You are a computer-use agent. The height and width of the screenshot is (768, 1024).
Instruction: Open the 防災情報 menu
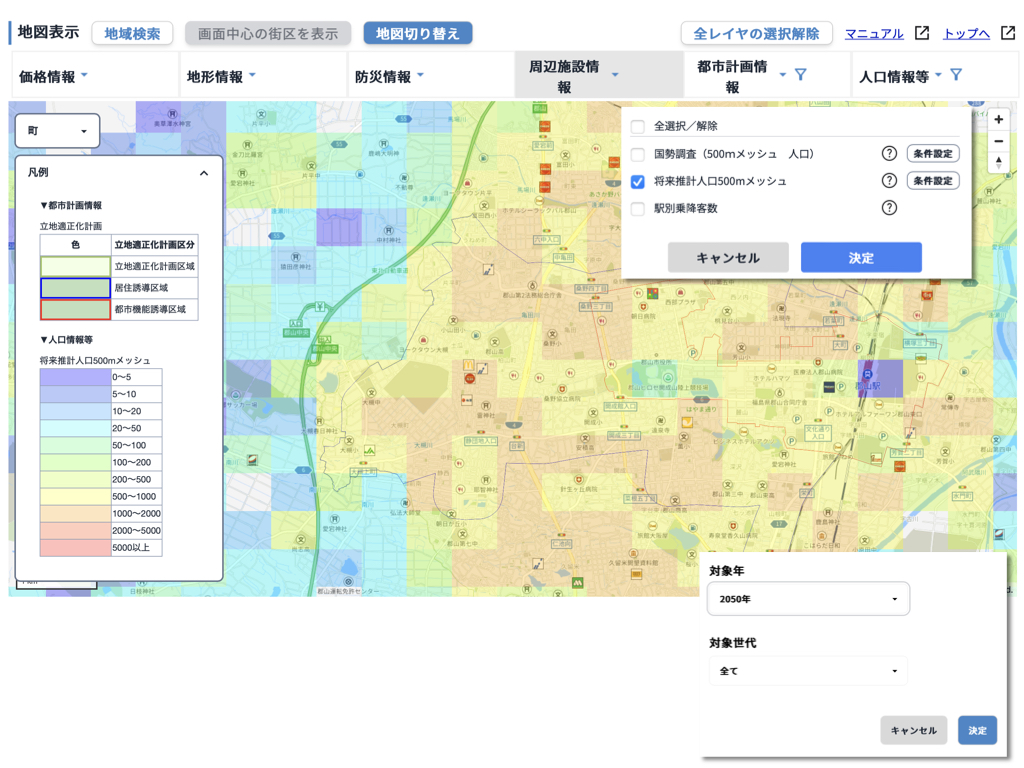[x=389, y=76]
